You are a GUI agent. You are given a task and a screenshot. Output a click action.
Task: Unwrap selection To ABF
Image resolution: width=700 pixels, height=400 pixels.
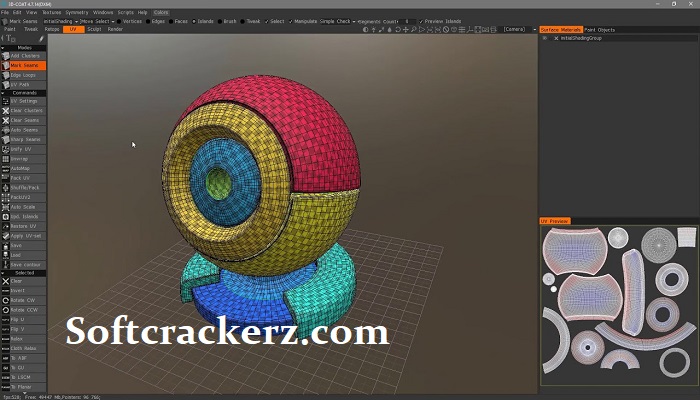tap(23, 358)
